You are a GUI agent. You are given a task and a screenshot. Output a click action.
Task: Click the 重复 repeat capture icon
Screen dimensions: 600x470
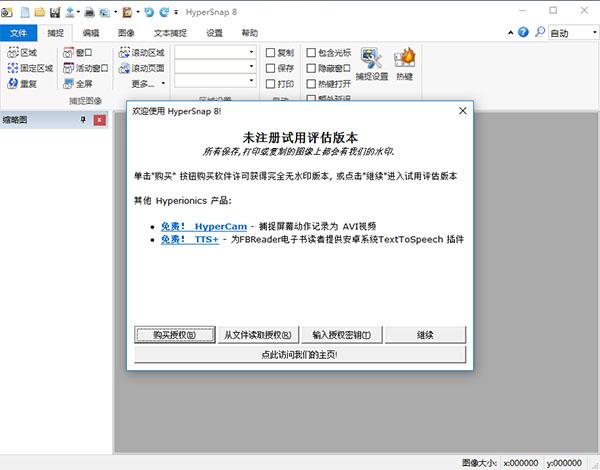(x=23, y=84)
